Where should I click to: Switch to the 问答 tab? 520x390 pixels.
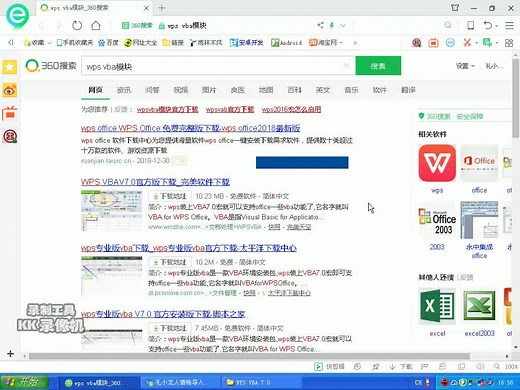(x=152, y=90)
